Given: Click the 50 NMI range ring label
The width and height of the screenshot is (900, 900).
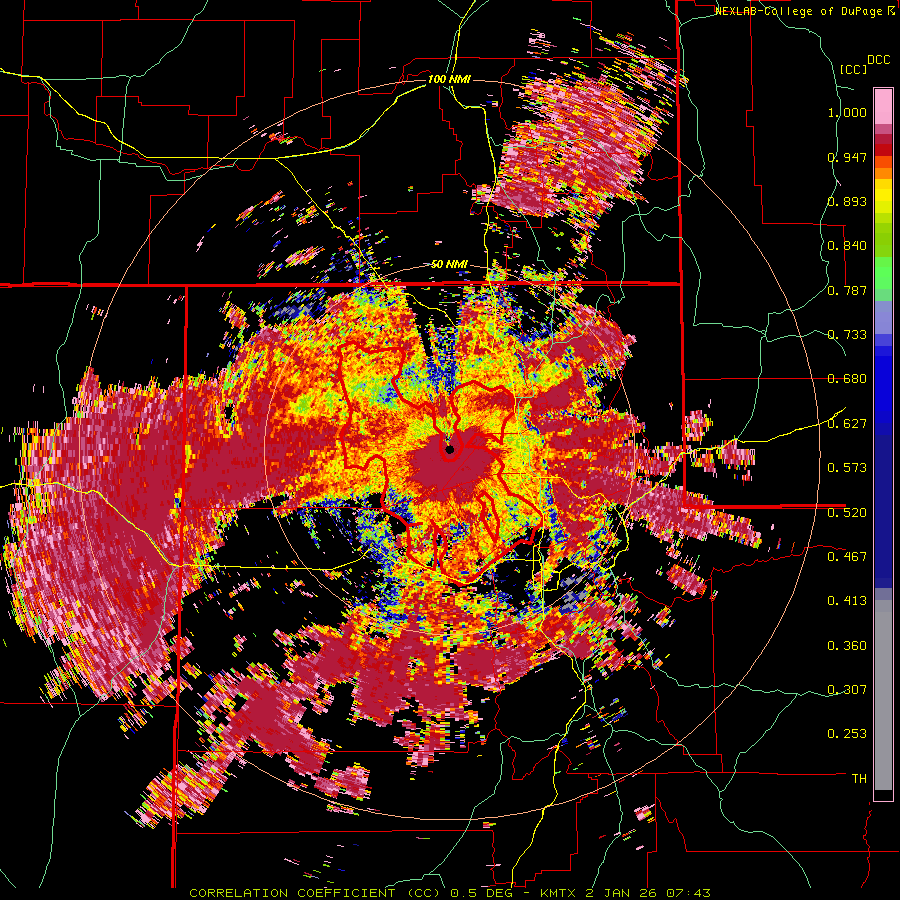Looking at the screenshot, I should pyautogui.click(x=449, y=265).
